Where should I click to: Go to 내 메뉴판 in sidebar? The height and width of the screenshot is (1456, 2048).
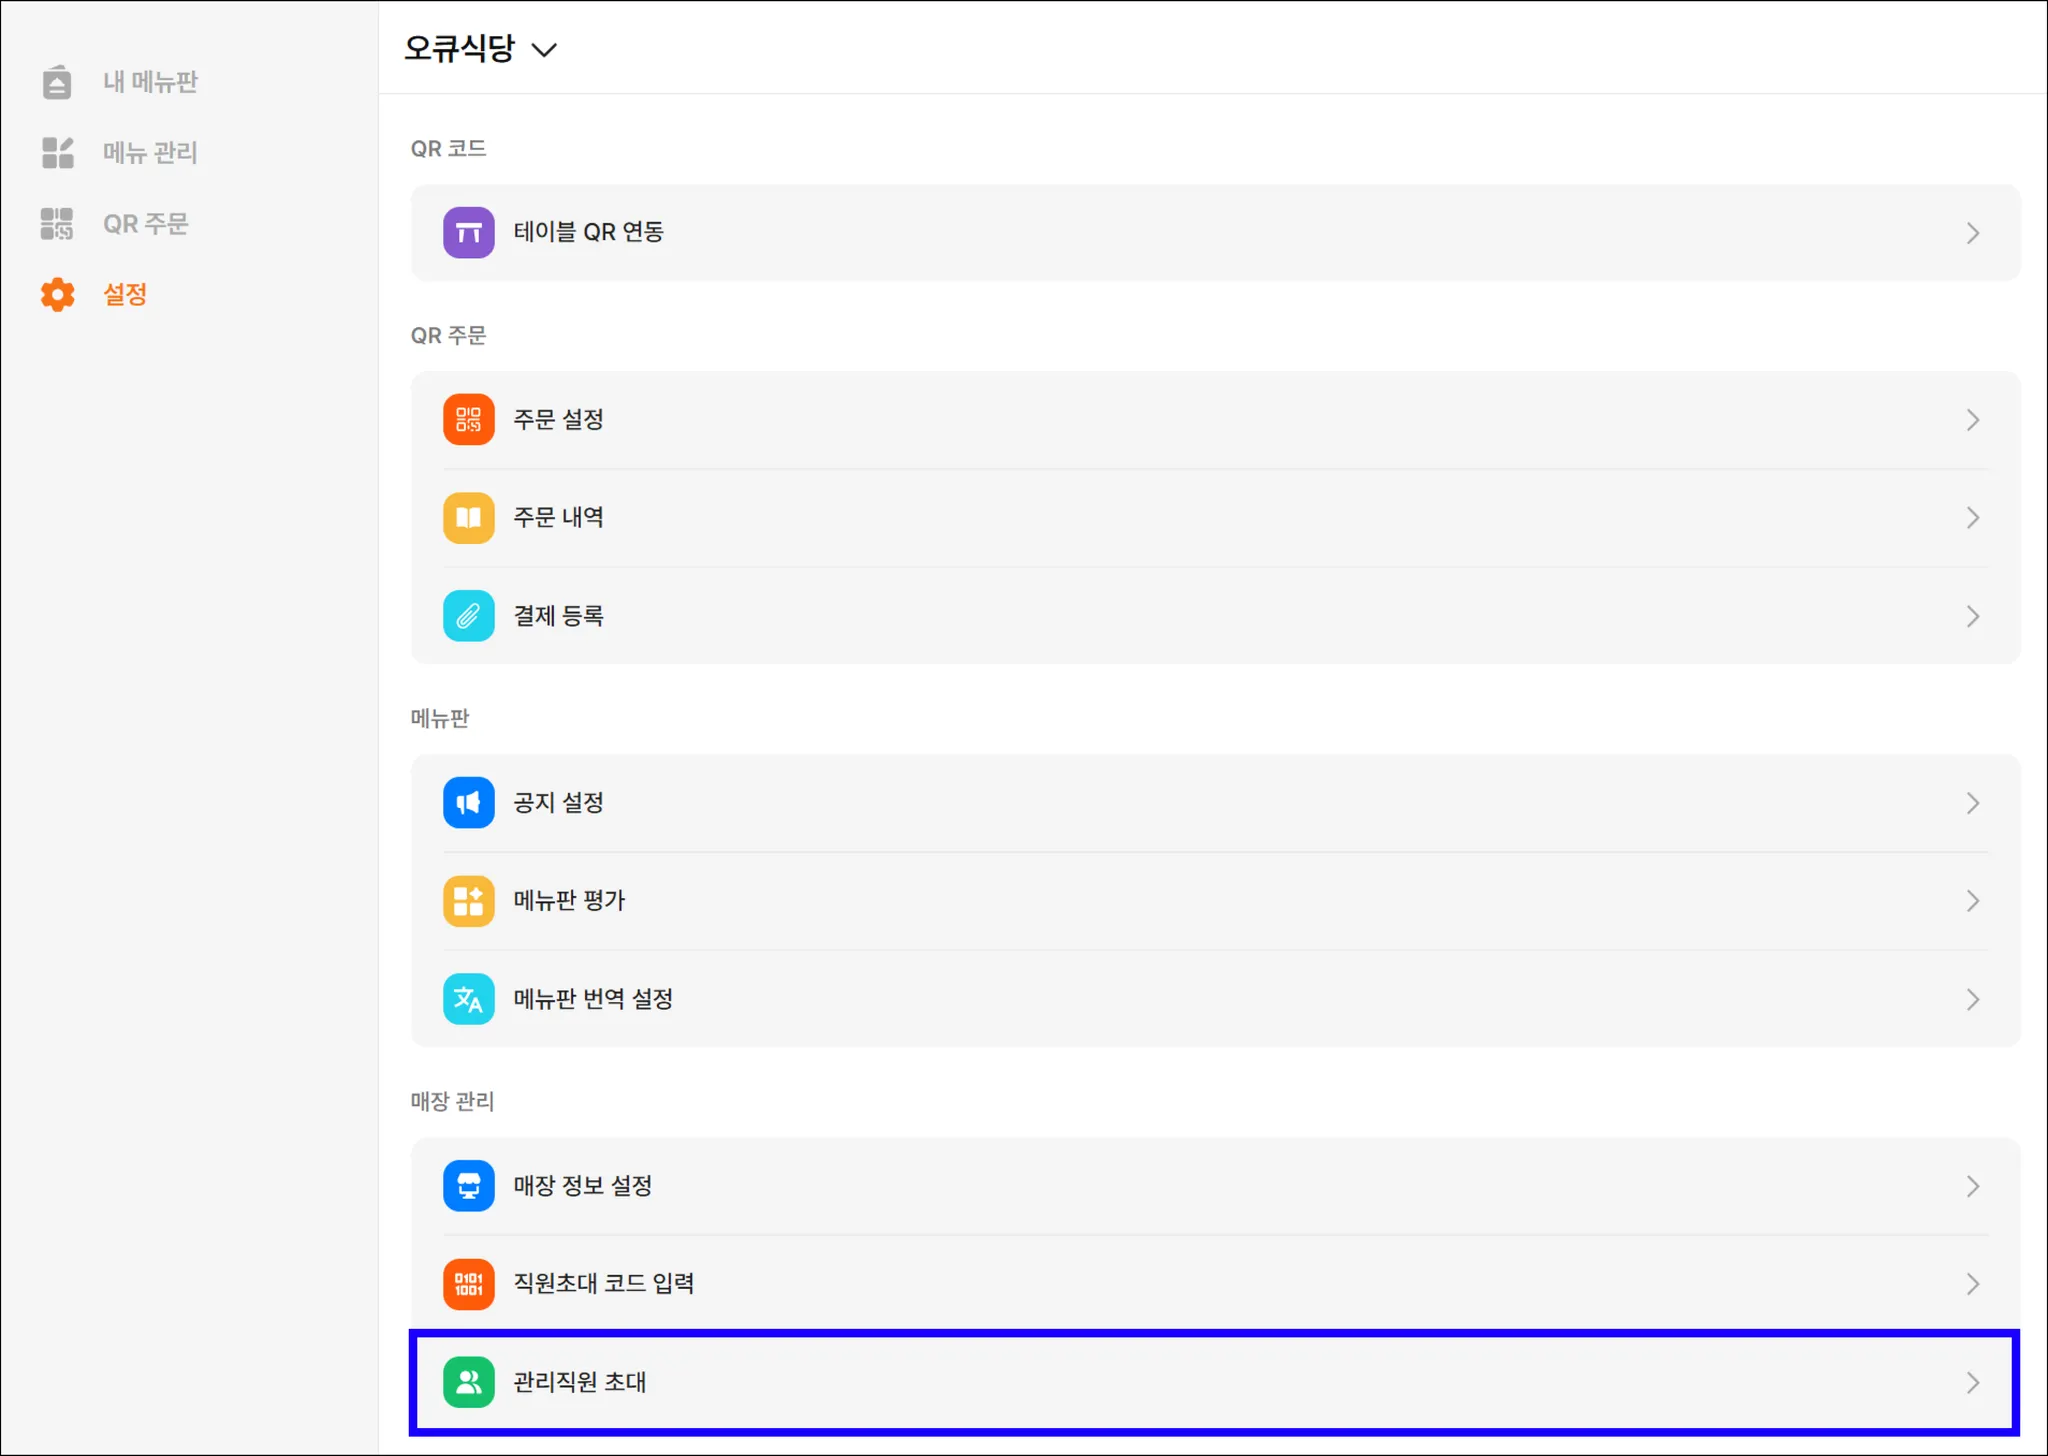pos(150,82)
